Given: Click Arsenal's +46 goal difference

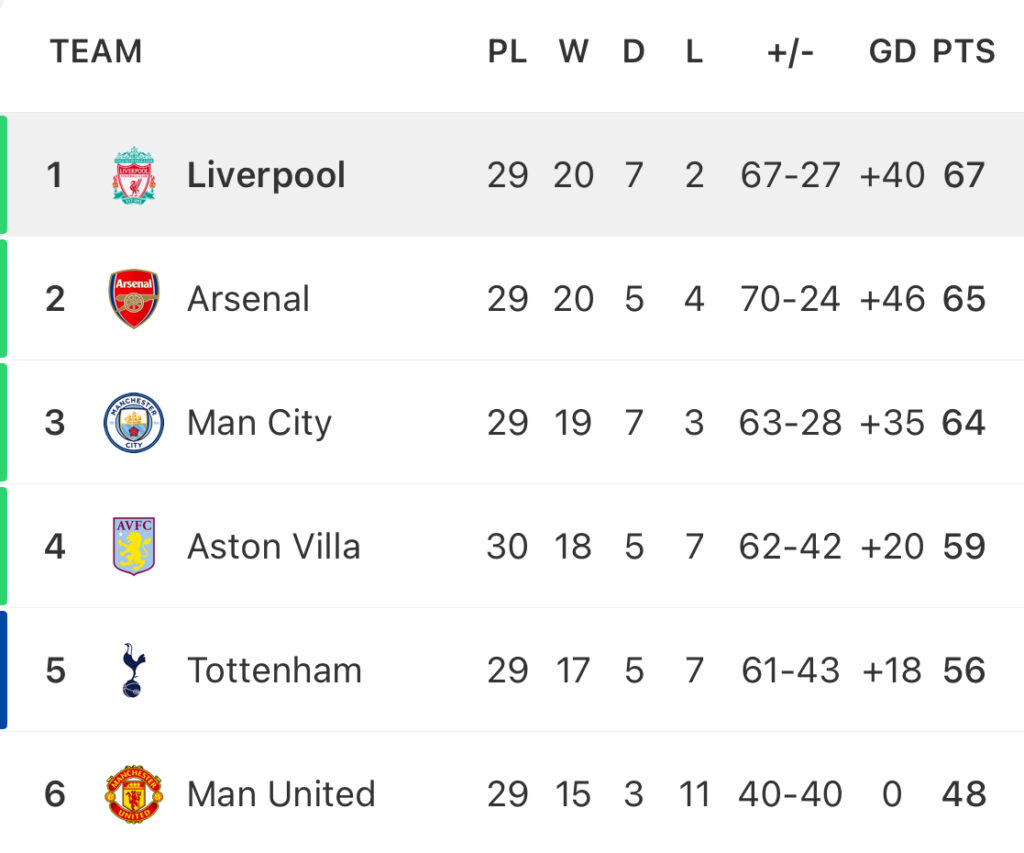Looking at the screenshot, I should tap(892, 299).
